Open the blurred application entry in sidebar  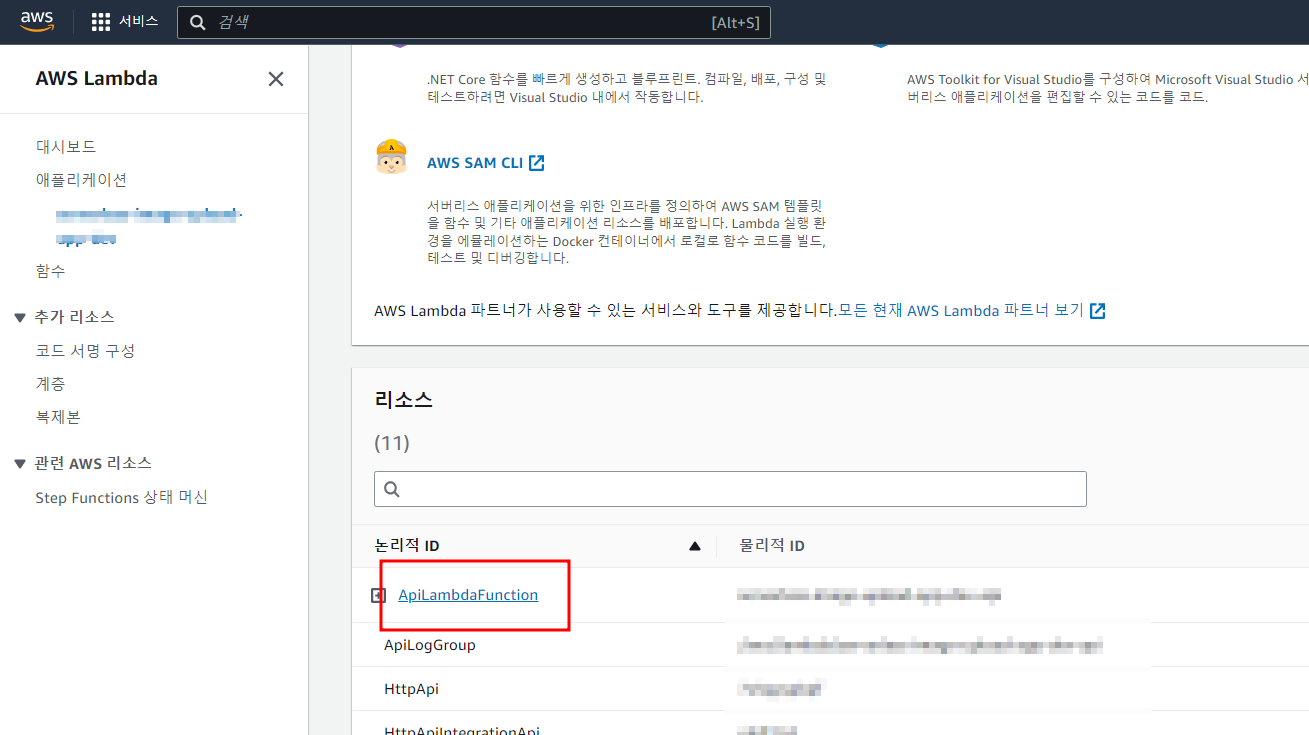click(x=149, y=226)
